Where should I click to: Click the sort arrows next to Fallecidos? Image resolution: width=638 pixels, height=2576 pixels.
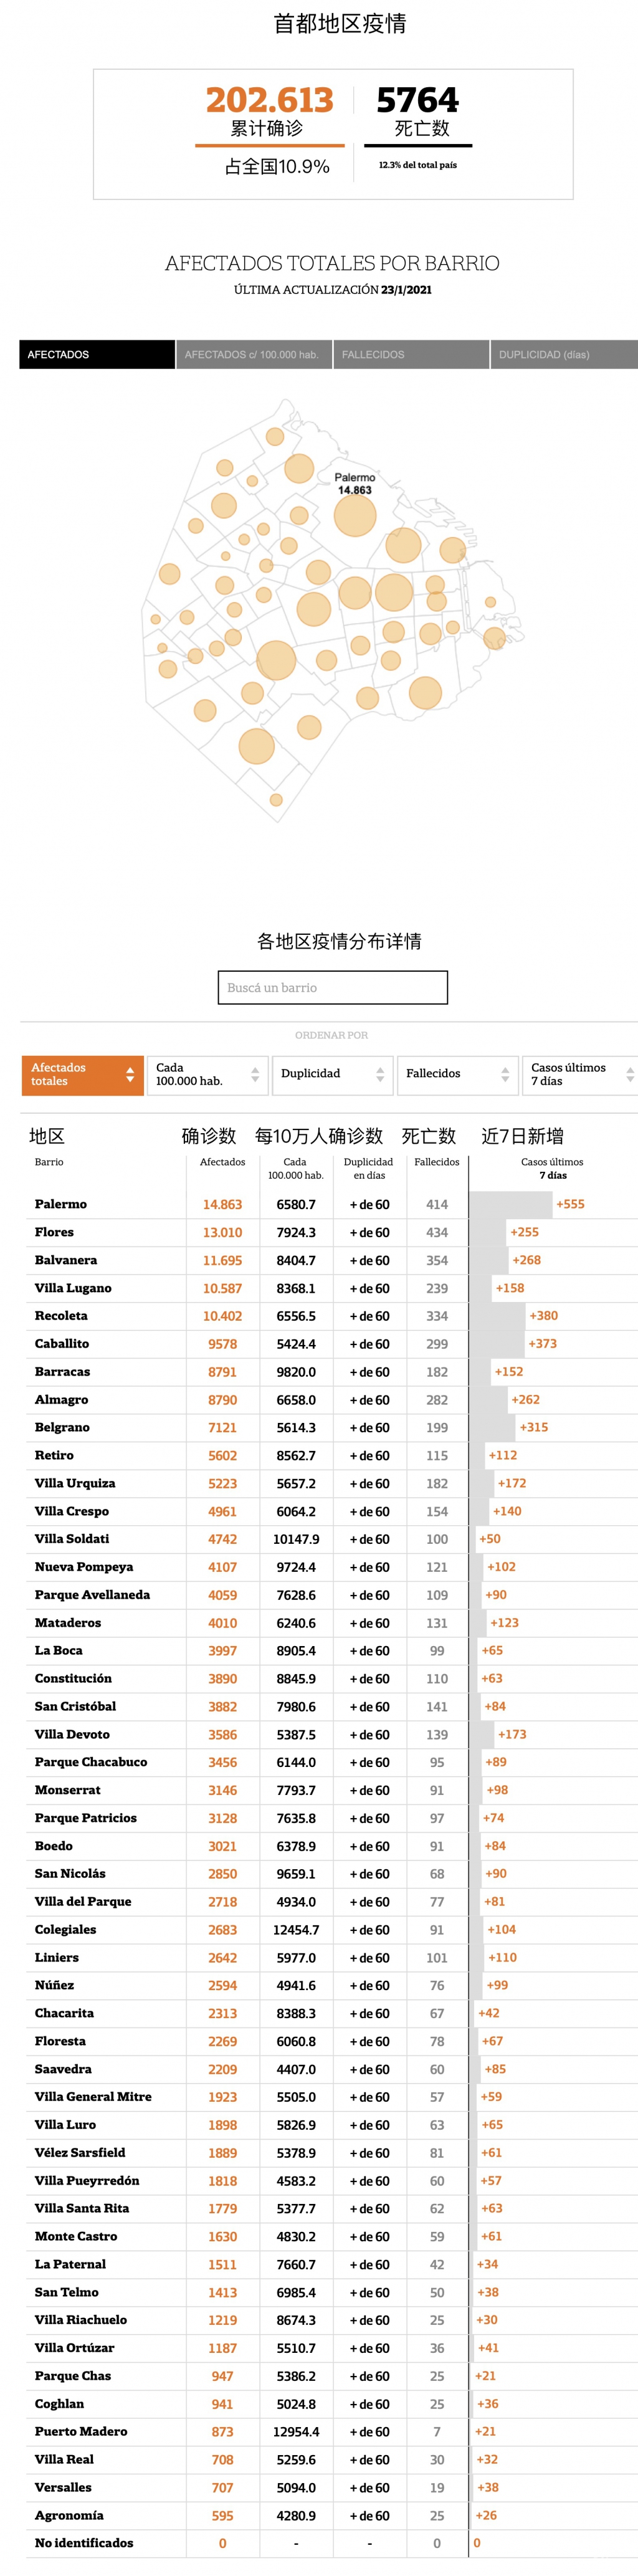[505, 1075]
